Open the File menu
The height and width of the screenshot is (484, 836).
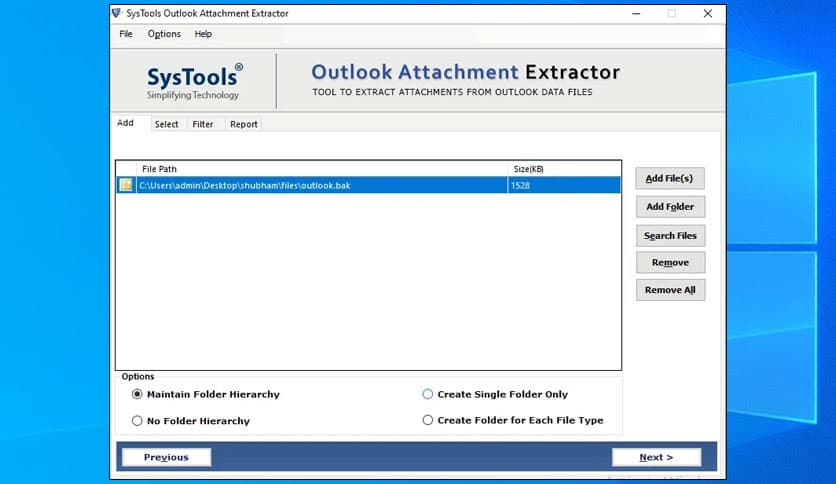(126, 34)
